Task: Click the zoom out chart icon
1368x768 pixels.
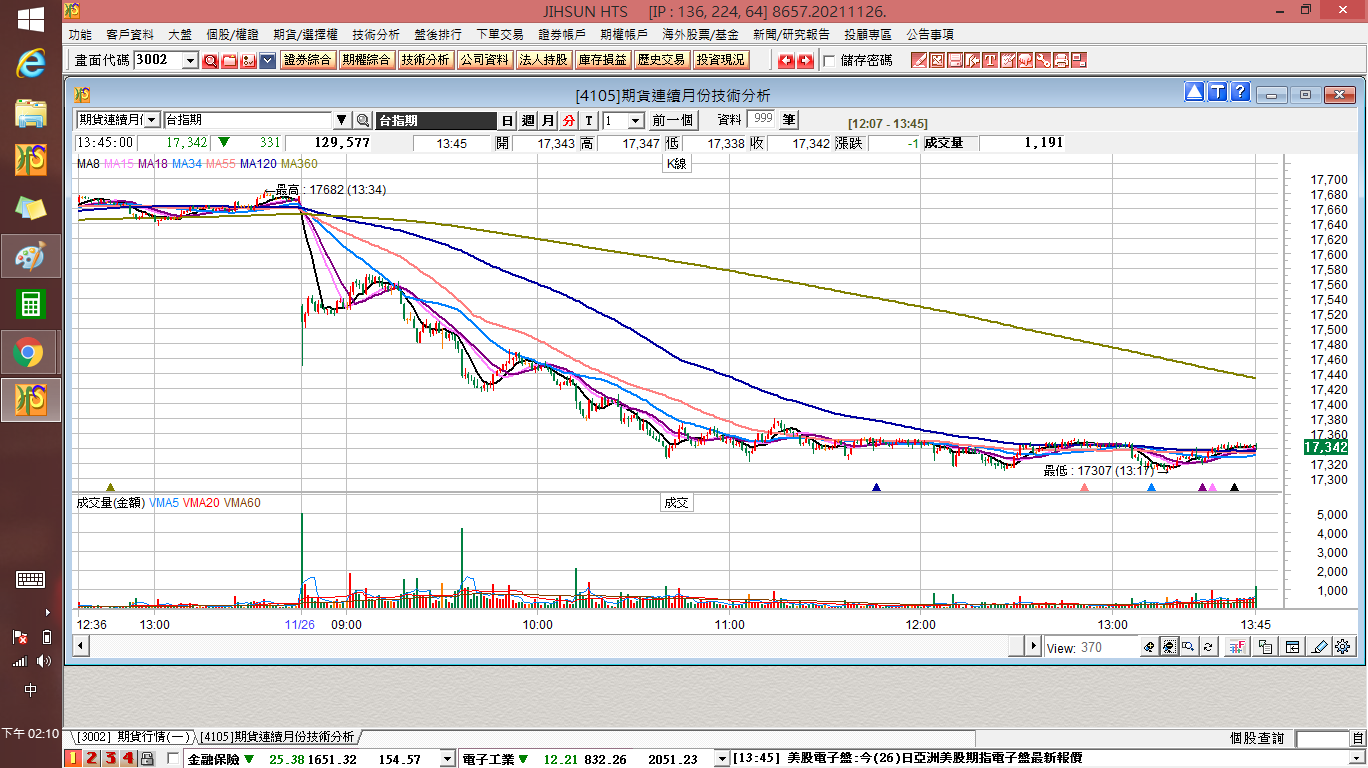Action: pos(1168,647)
